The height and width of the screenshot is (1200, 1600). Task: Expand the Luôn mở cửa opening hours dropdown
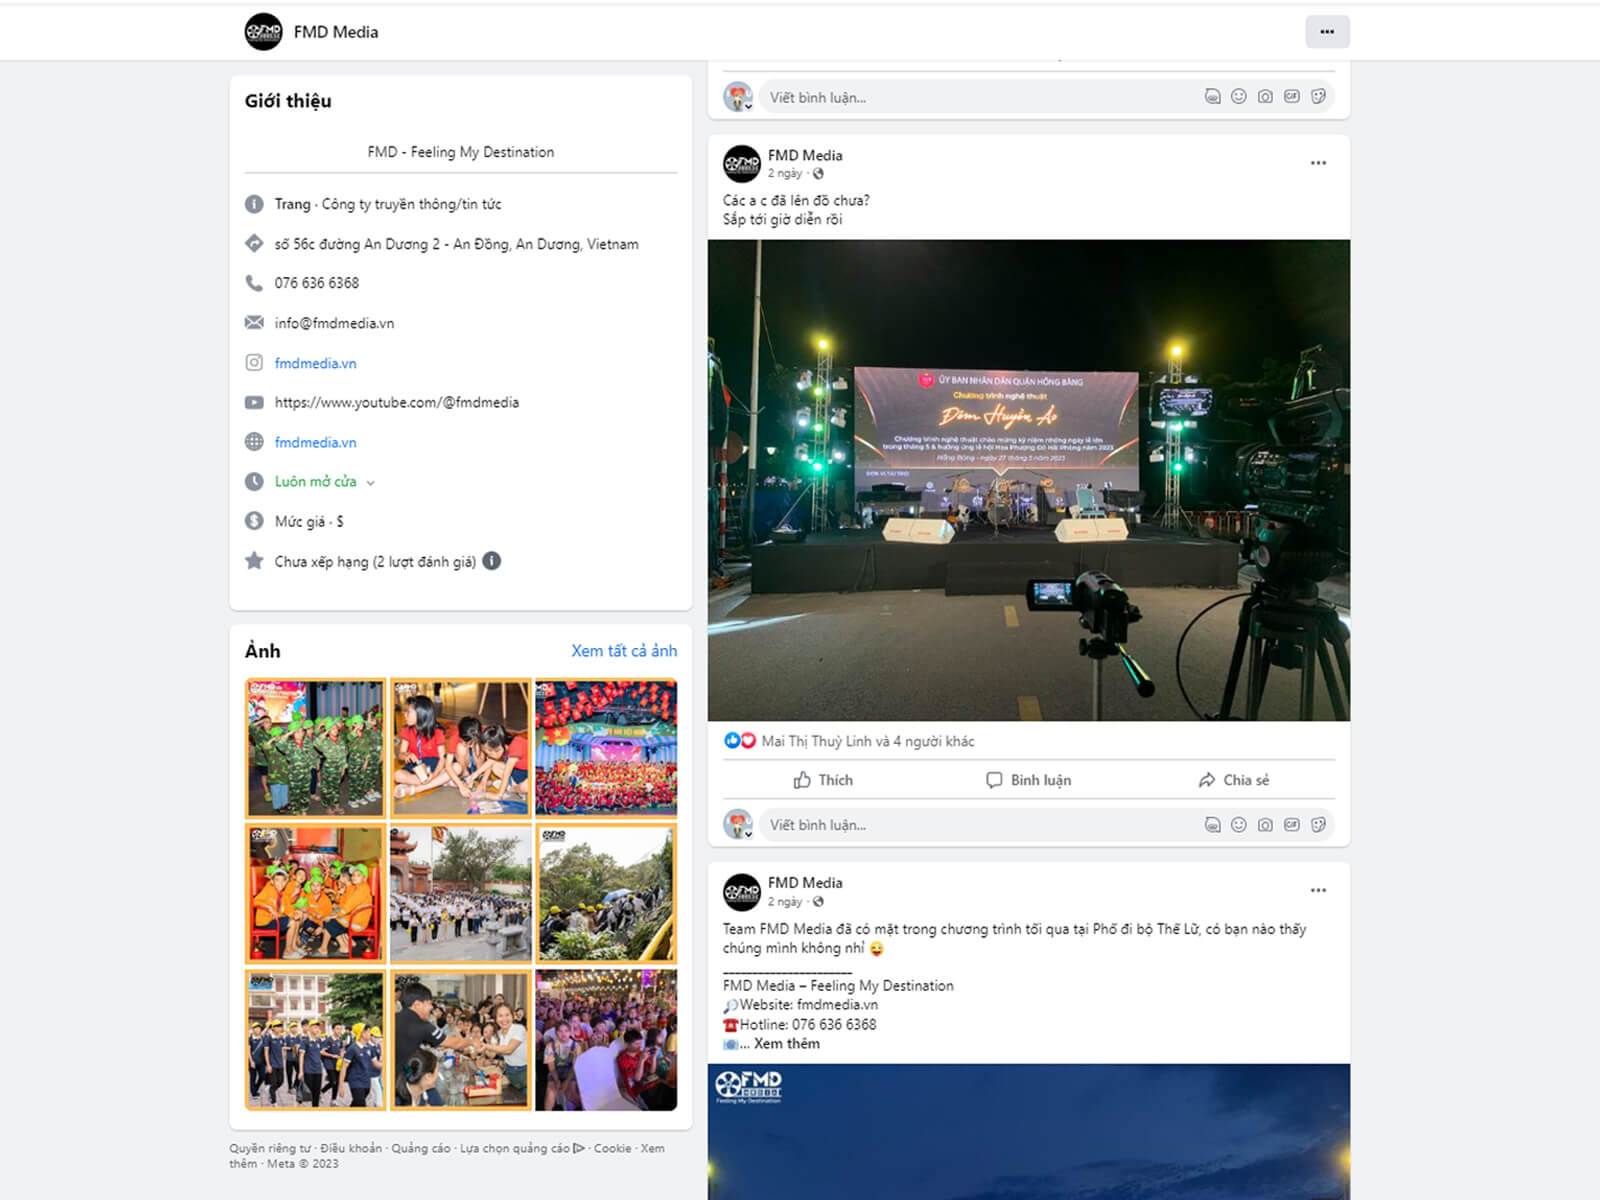(x=370, y=482)
